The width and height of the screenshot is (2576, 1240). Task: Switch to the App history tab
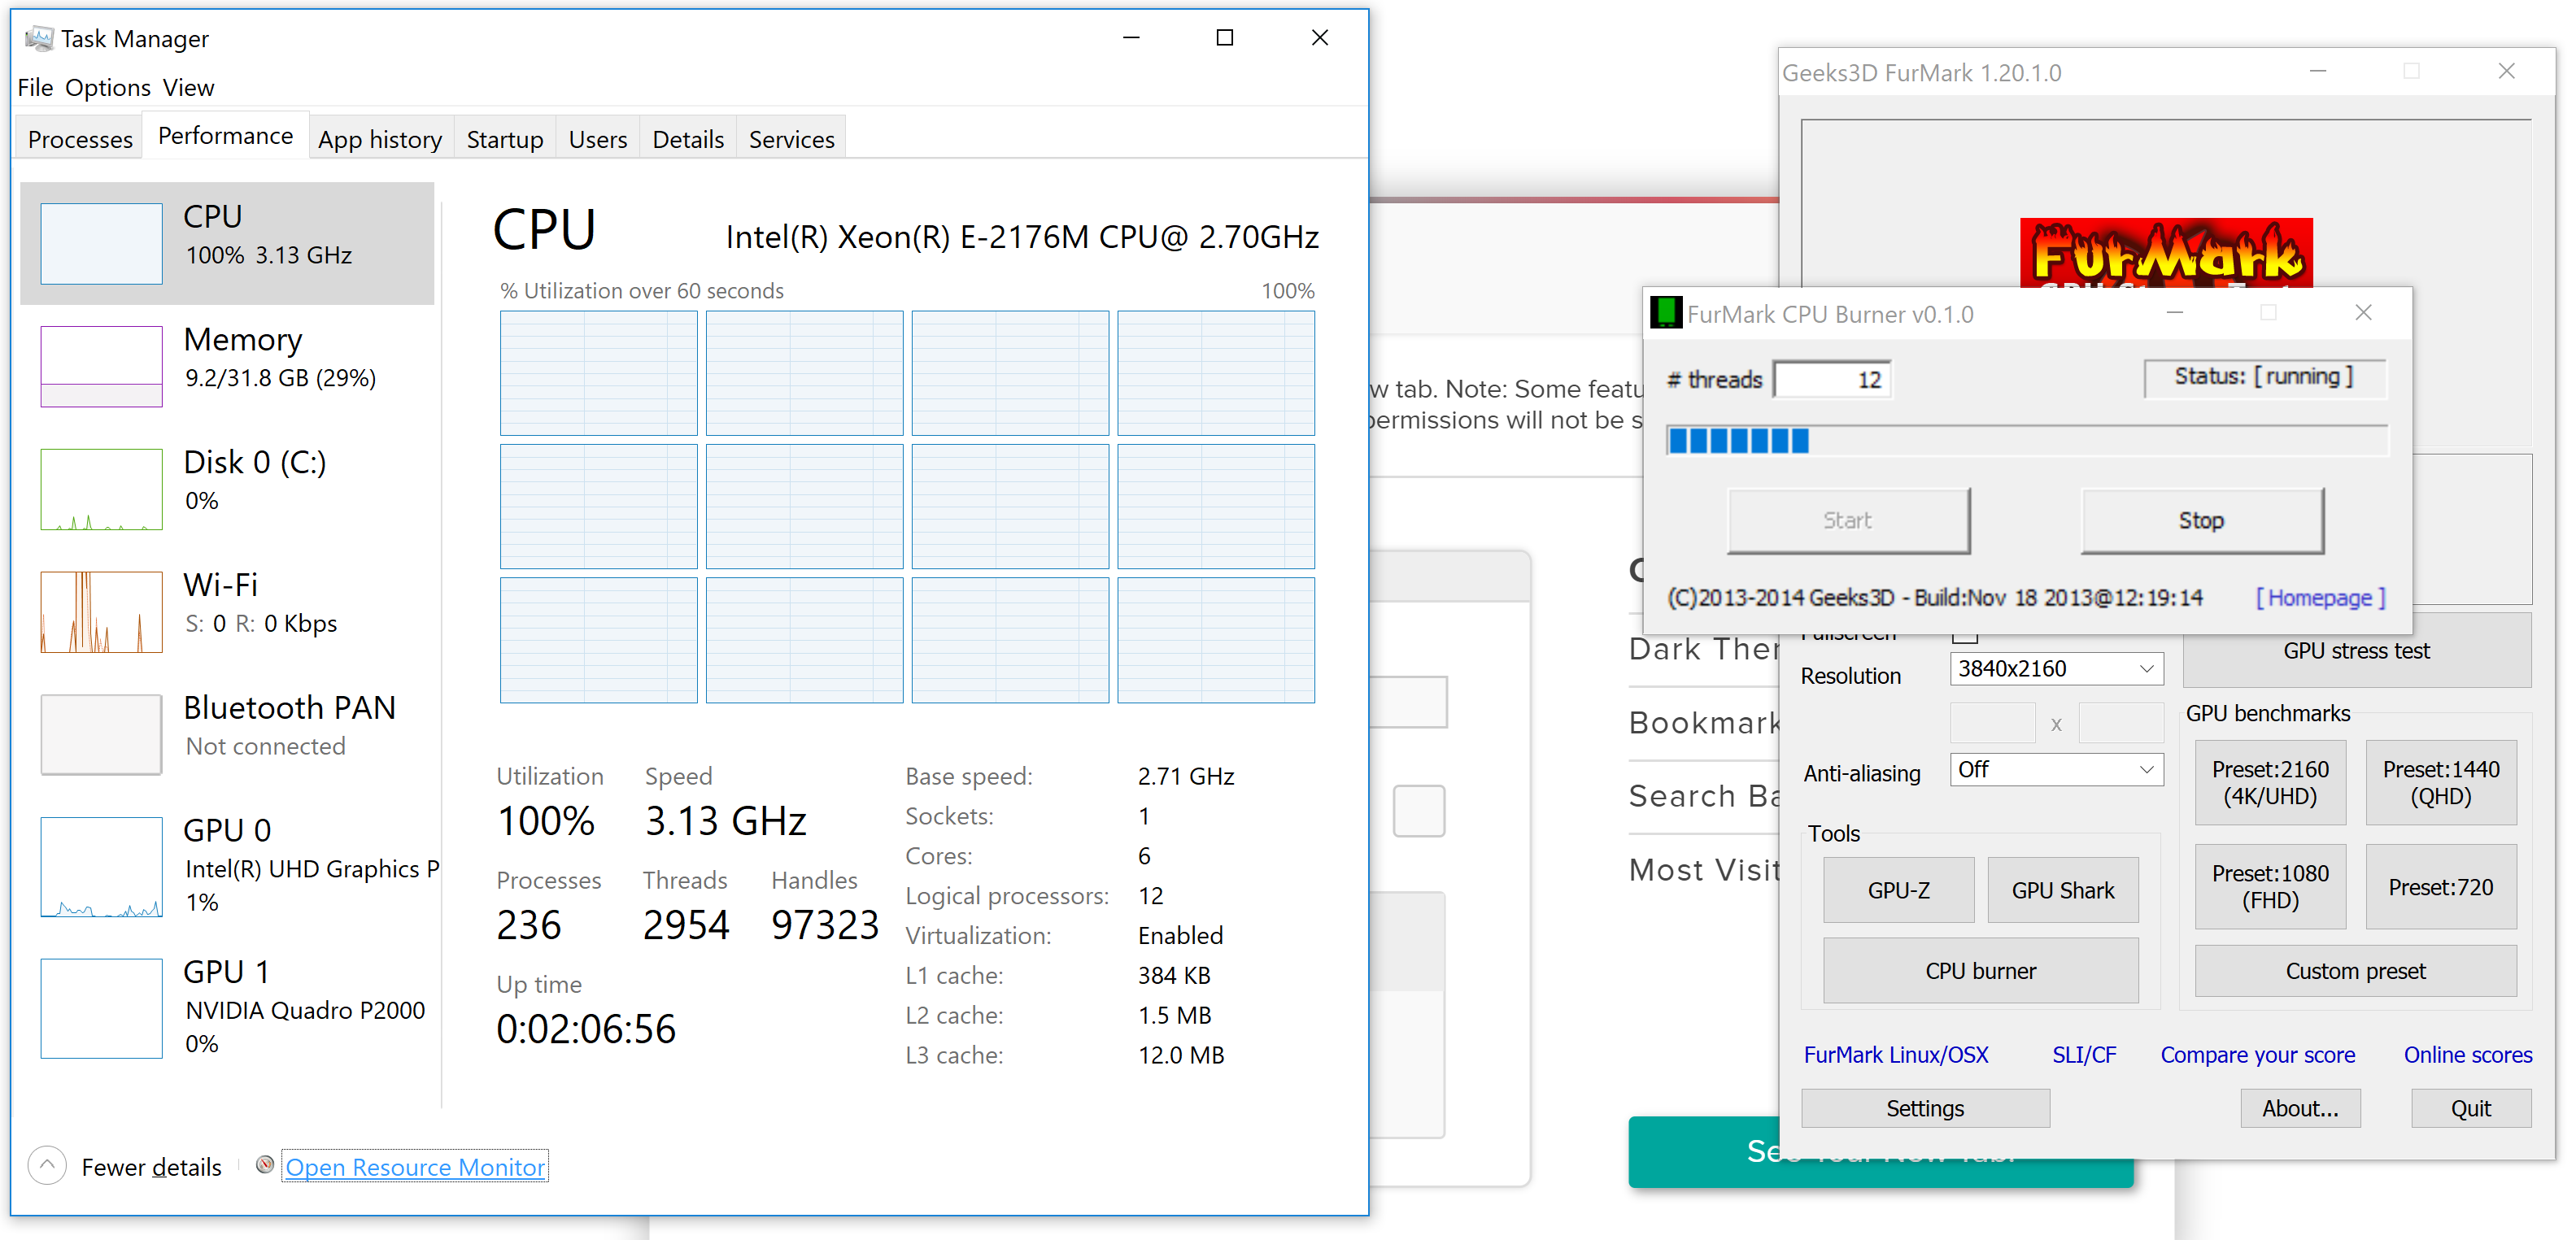pos(380,139)
